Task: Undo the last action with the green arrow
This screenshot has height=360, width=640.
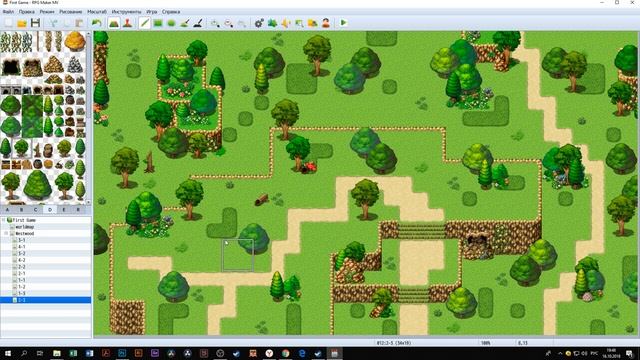Action: coord(96,23)
